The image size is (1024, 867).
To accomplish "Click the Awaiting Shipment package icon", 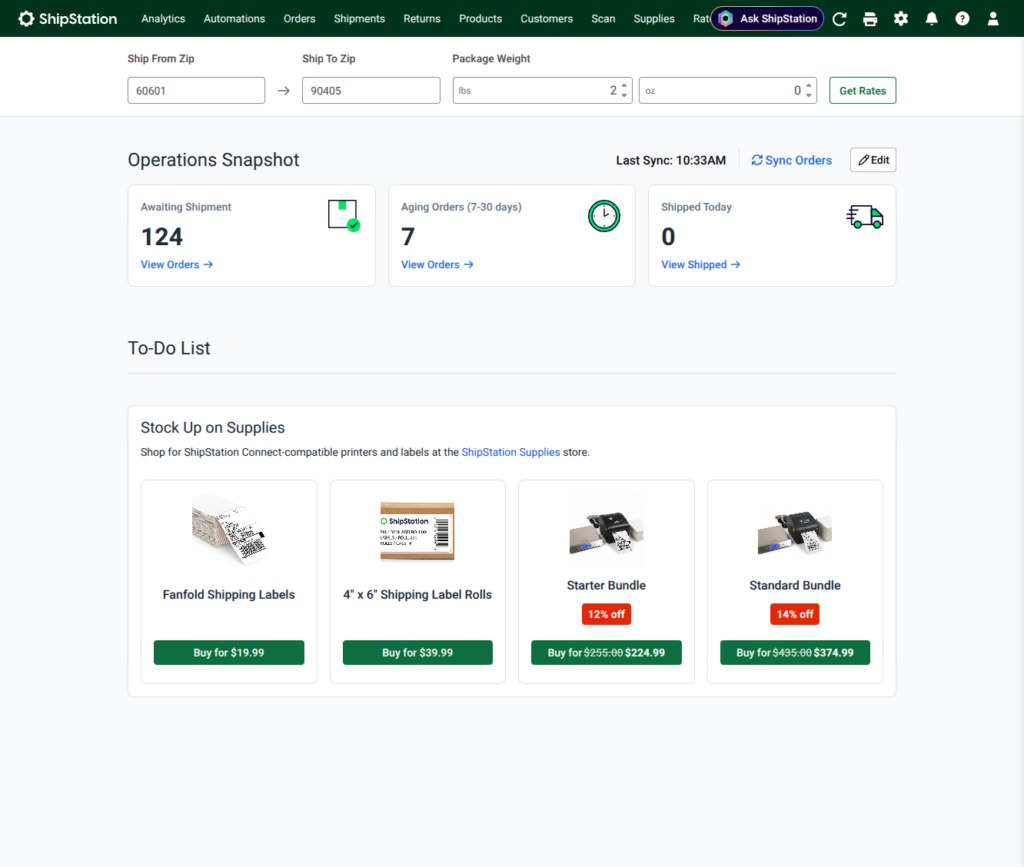I will click(344, 215).
